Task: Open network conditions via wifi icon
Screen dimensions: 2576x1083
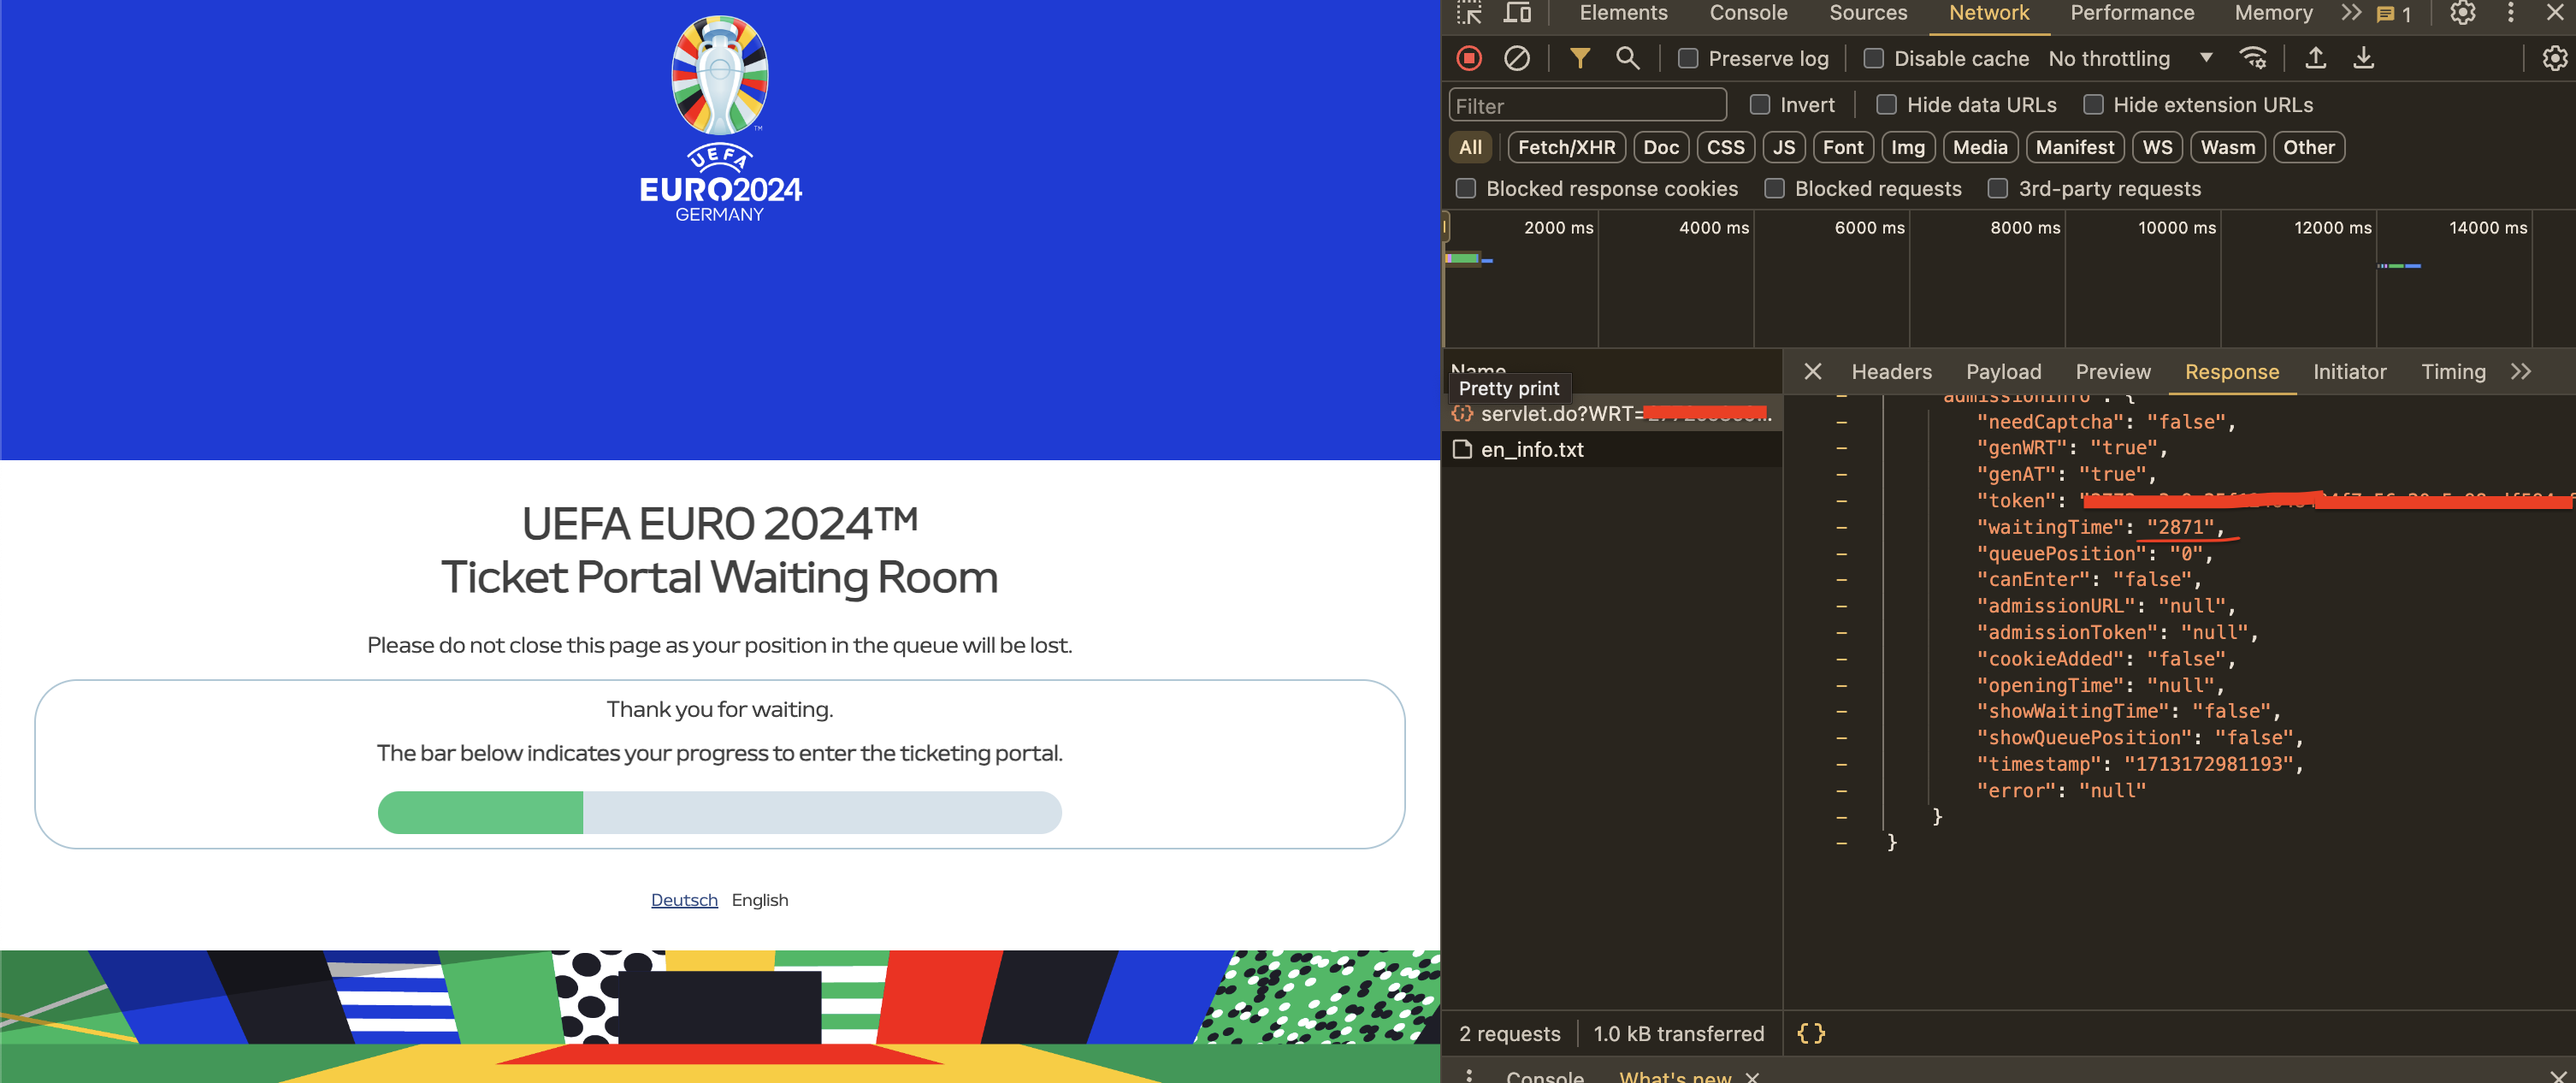Action: click(2253, 58)
